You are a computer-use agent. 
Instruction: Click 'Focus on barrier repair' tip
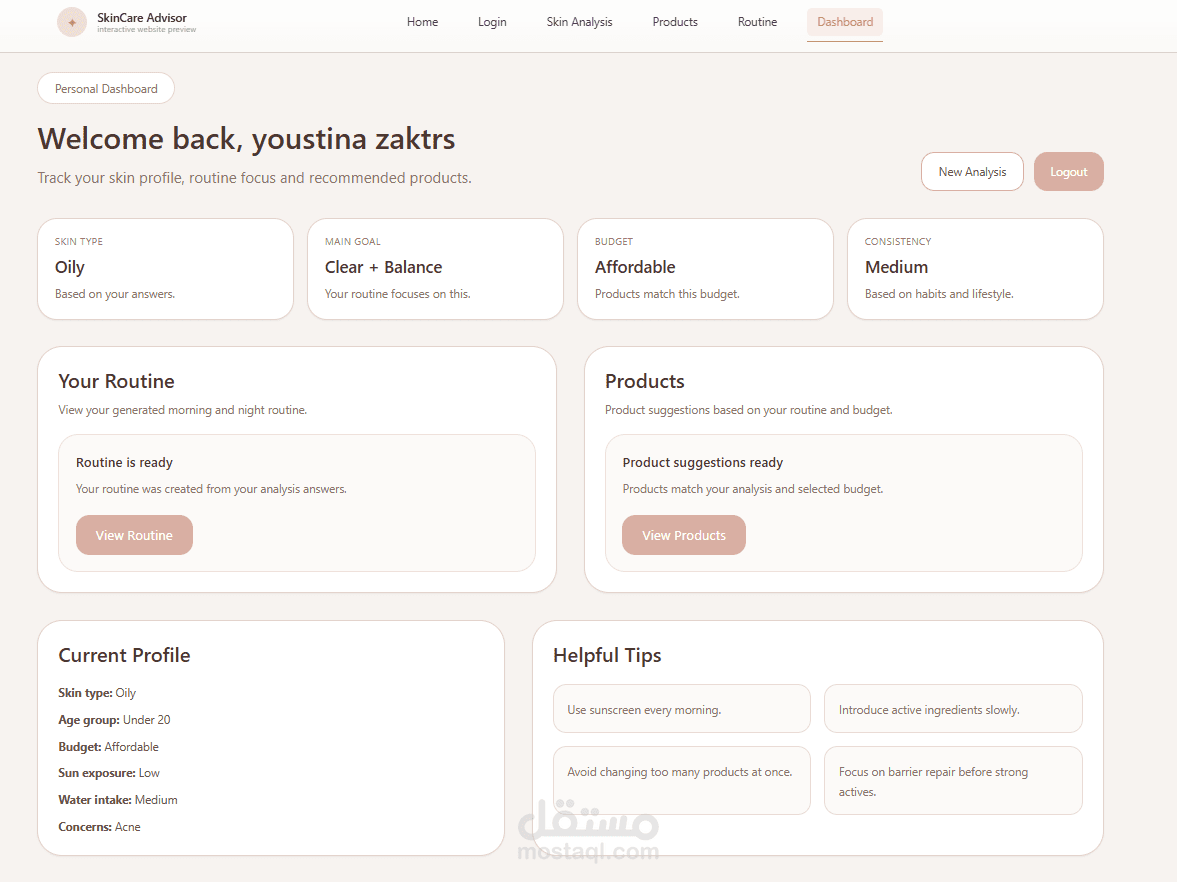point(953,781)
